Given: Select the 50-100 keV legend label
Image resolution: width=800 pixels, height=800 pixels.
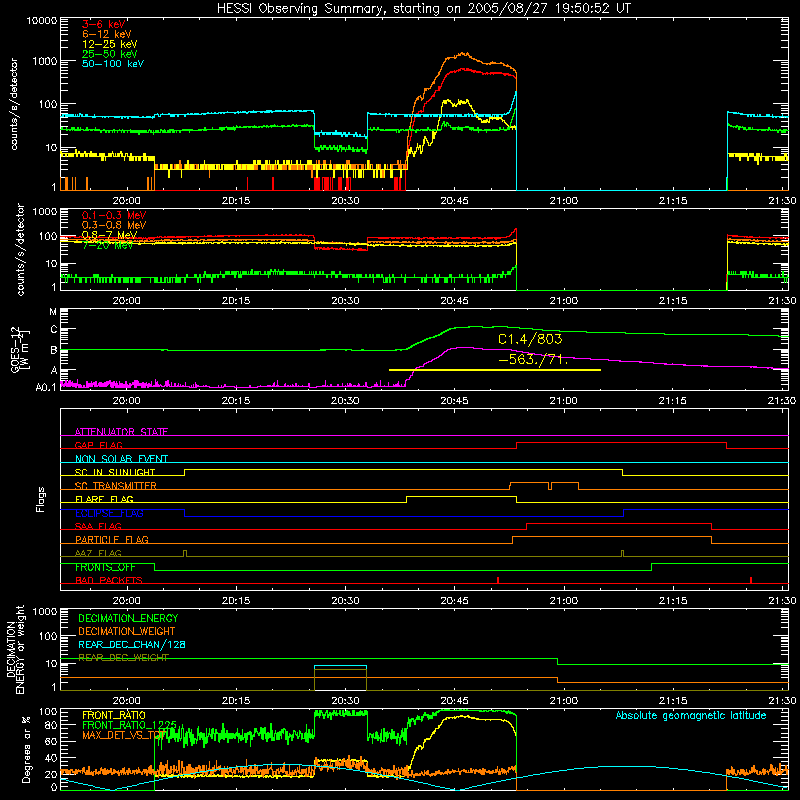Looking at the screenshot, I should [x=113, y=64].
